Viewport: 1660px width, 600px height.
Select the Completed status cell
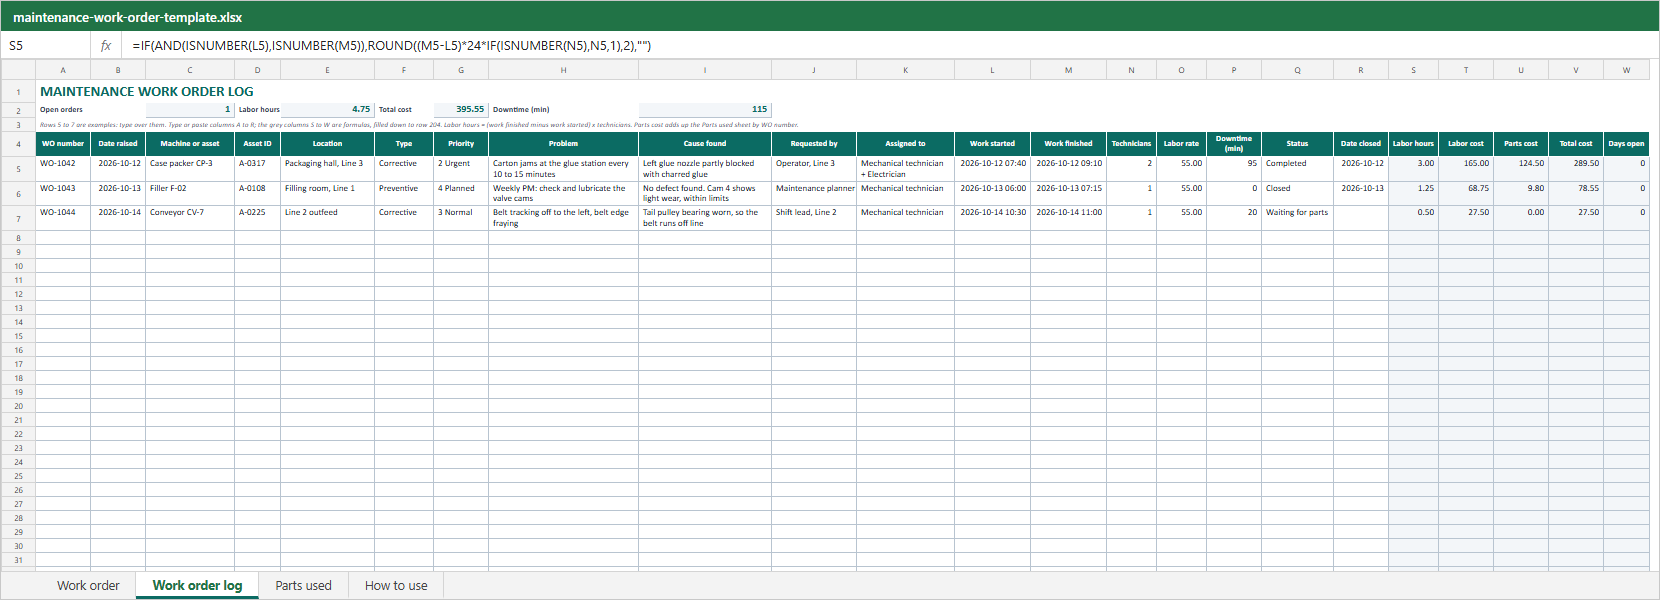pyautogui.click(x=1297, y=169)
